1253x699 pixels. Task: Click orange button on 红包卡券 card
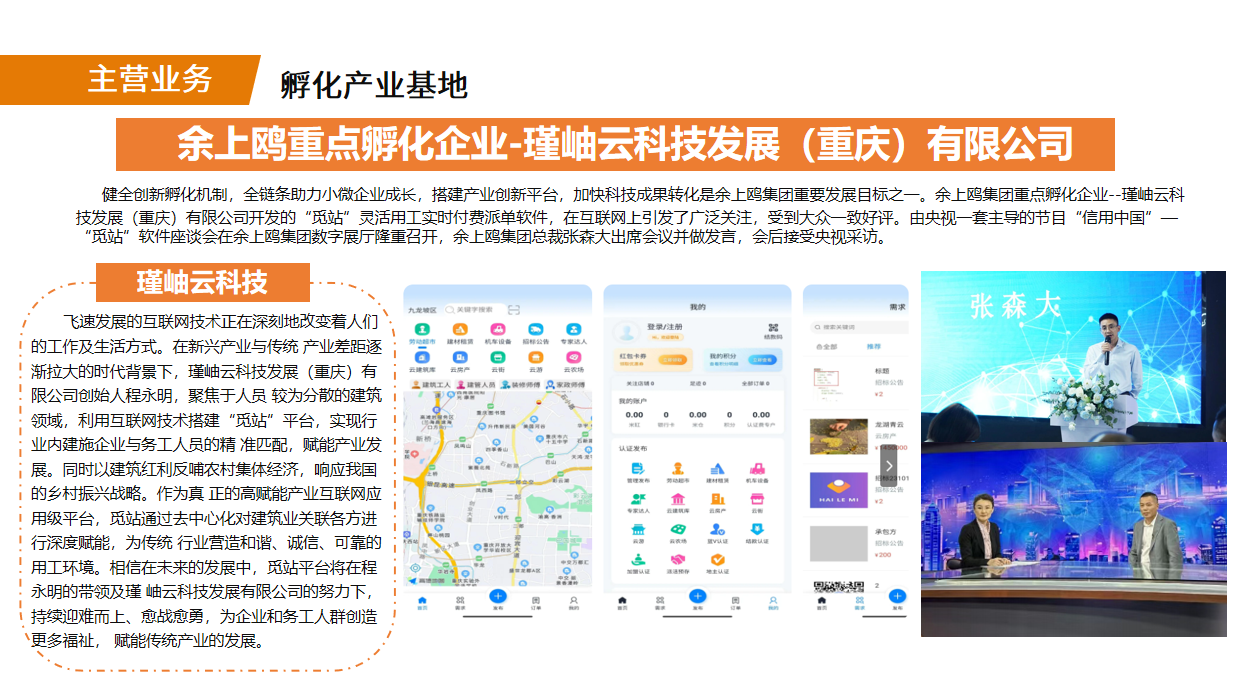(672, 360)
